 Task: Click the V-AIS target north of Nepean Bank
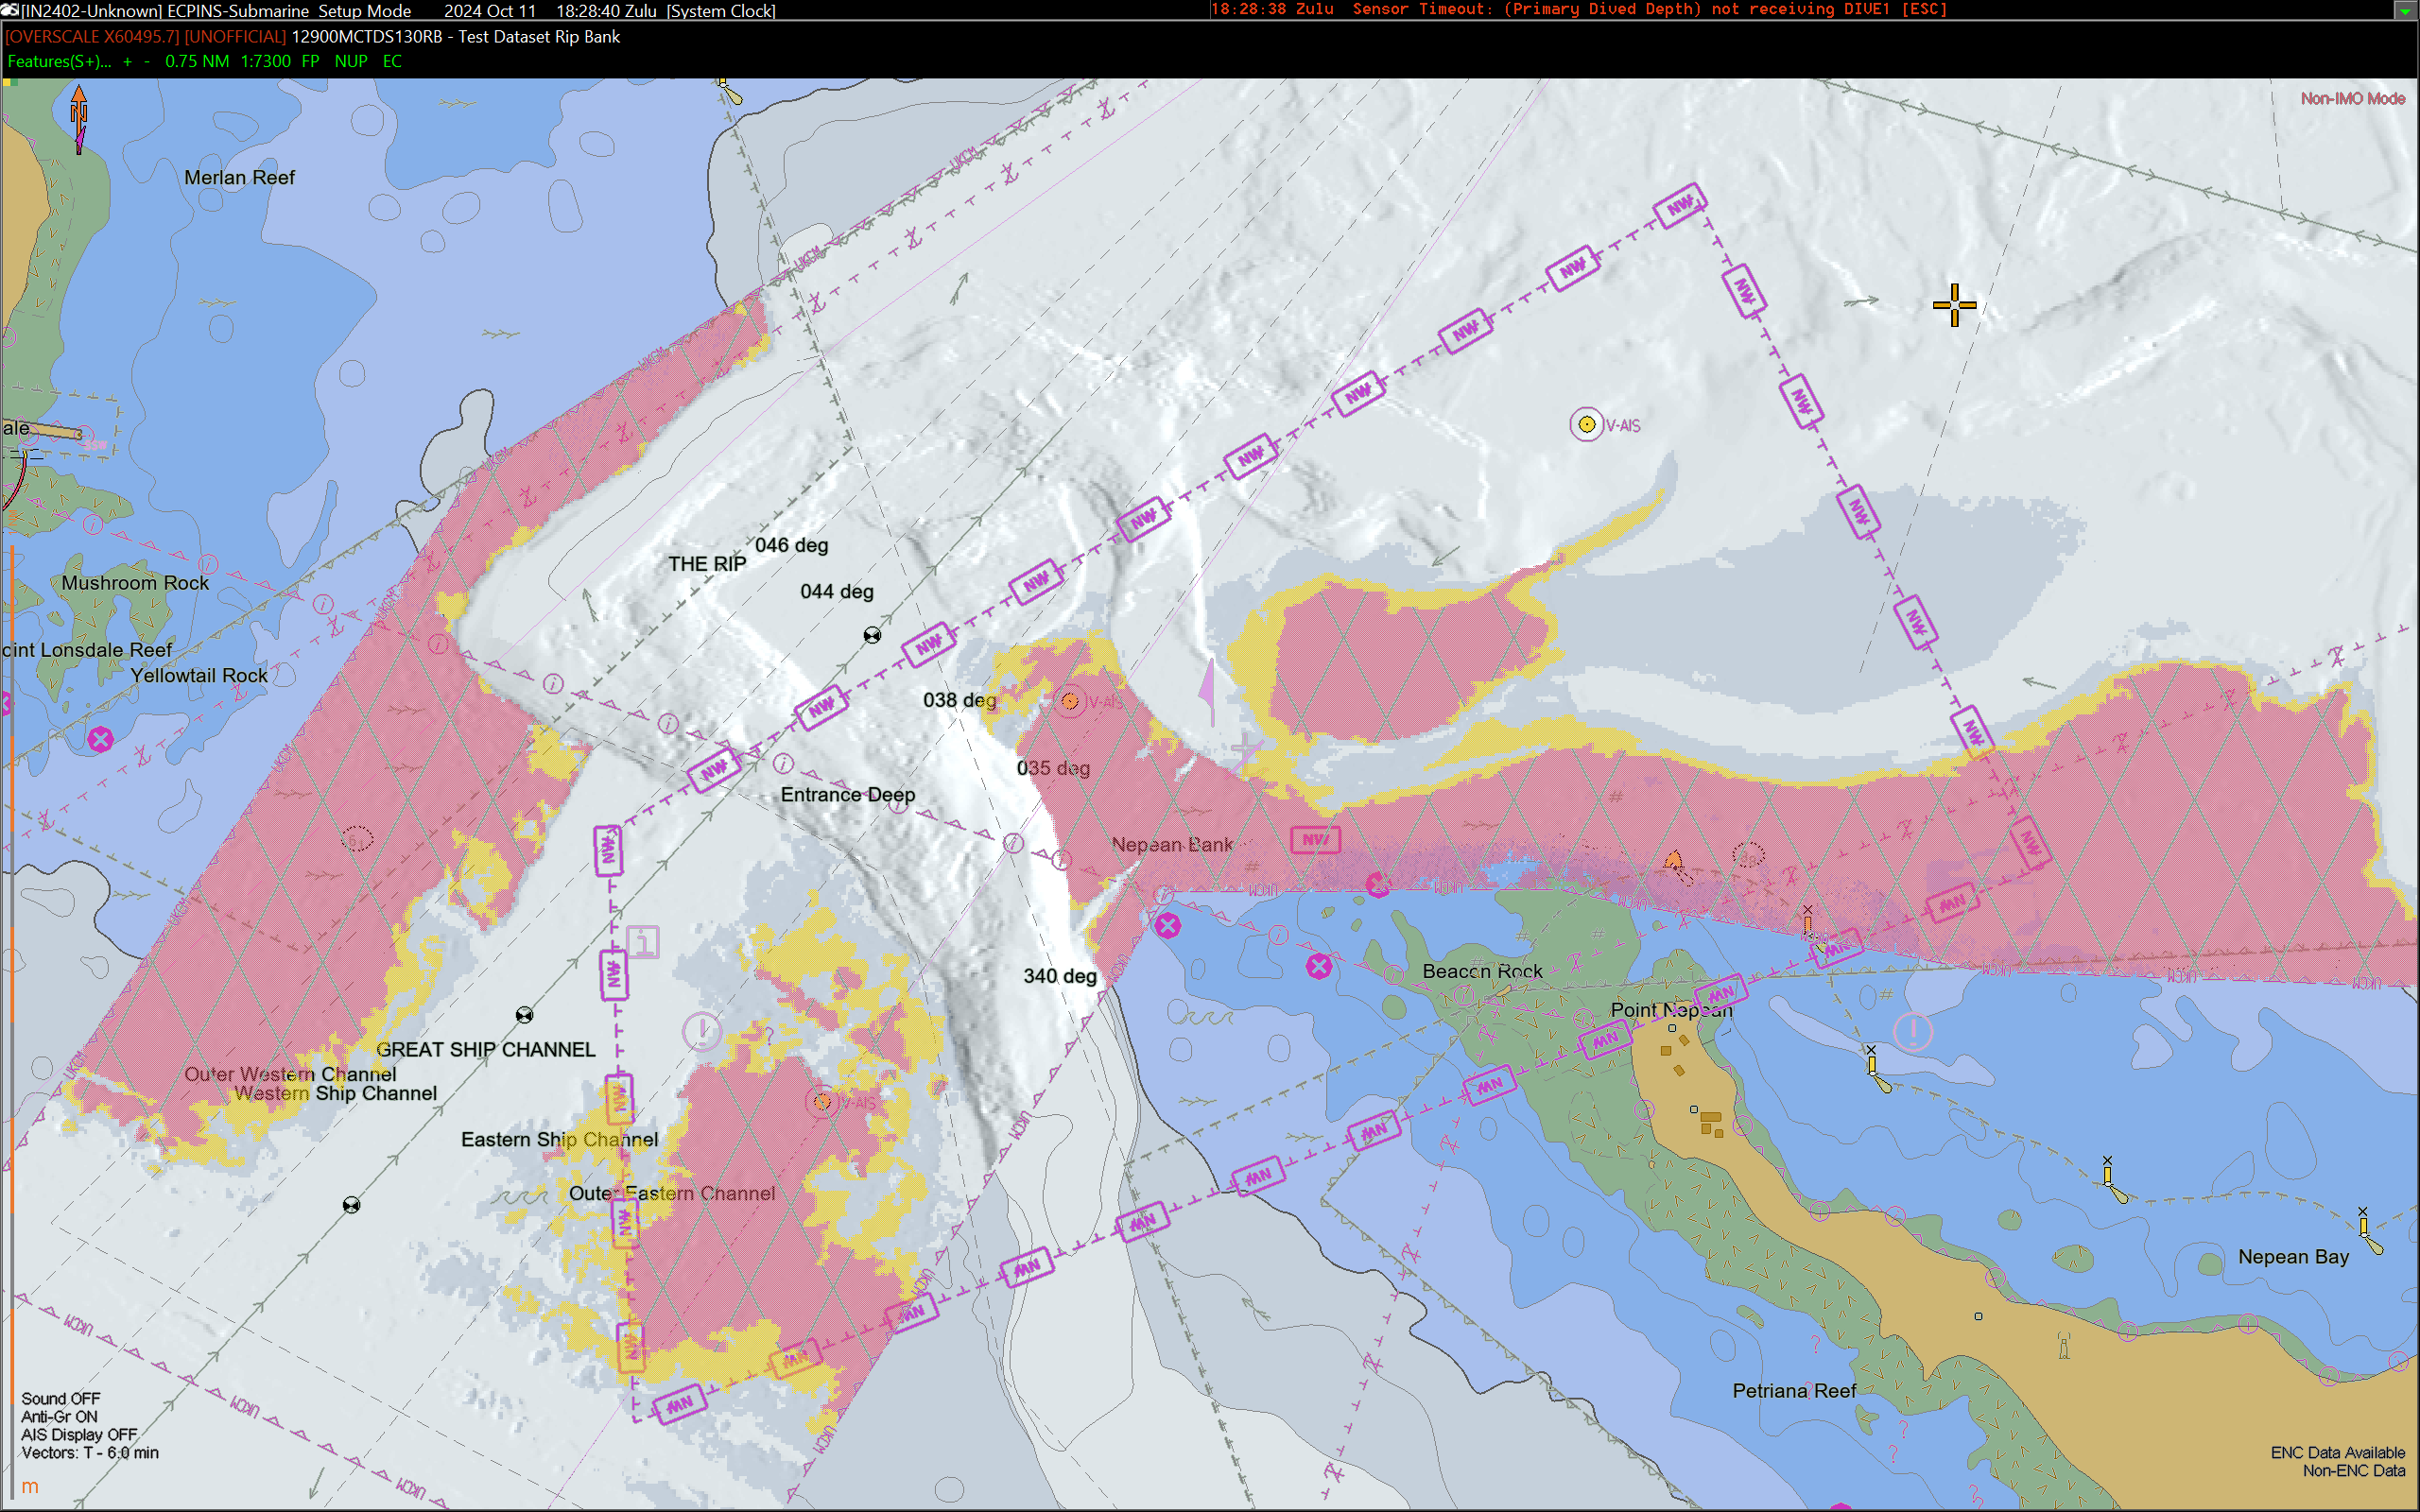tap(1586, 425)
